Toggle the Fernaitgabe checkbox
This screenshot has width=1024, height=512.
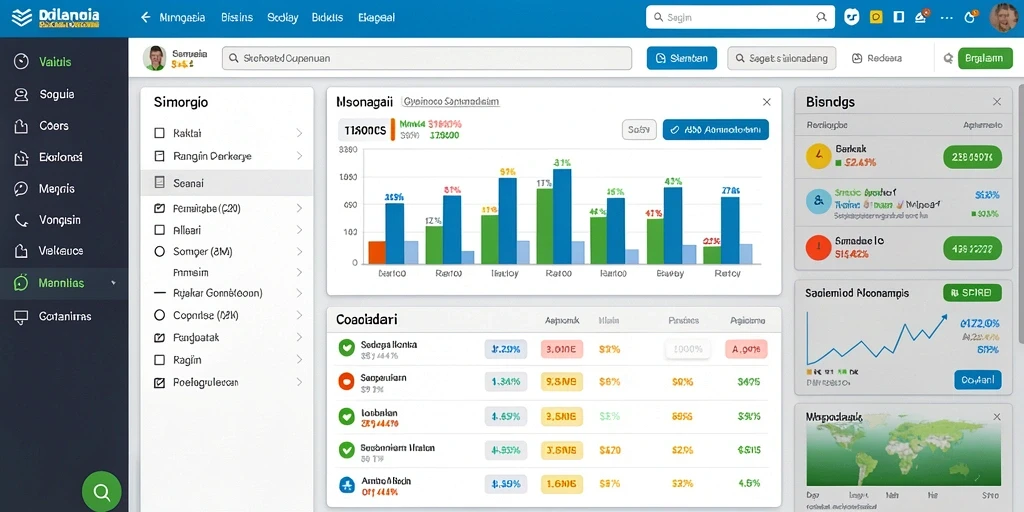coord(159,209)
